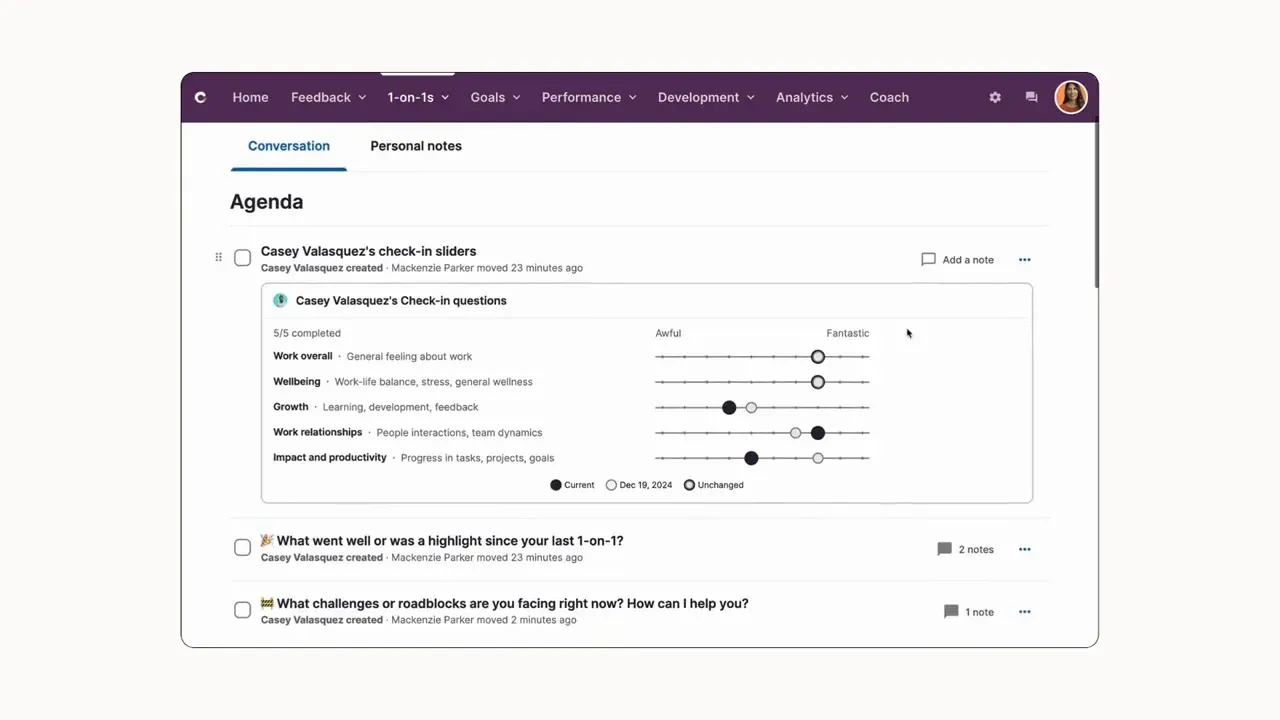Image resolution: width=1280 pixels, height=720 pixels.
Task: Click Add a note speech bubble icon
Action: (x=928, y=259)
